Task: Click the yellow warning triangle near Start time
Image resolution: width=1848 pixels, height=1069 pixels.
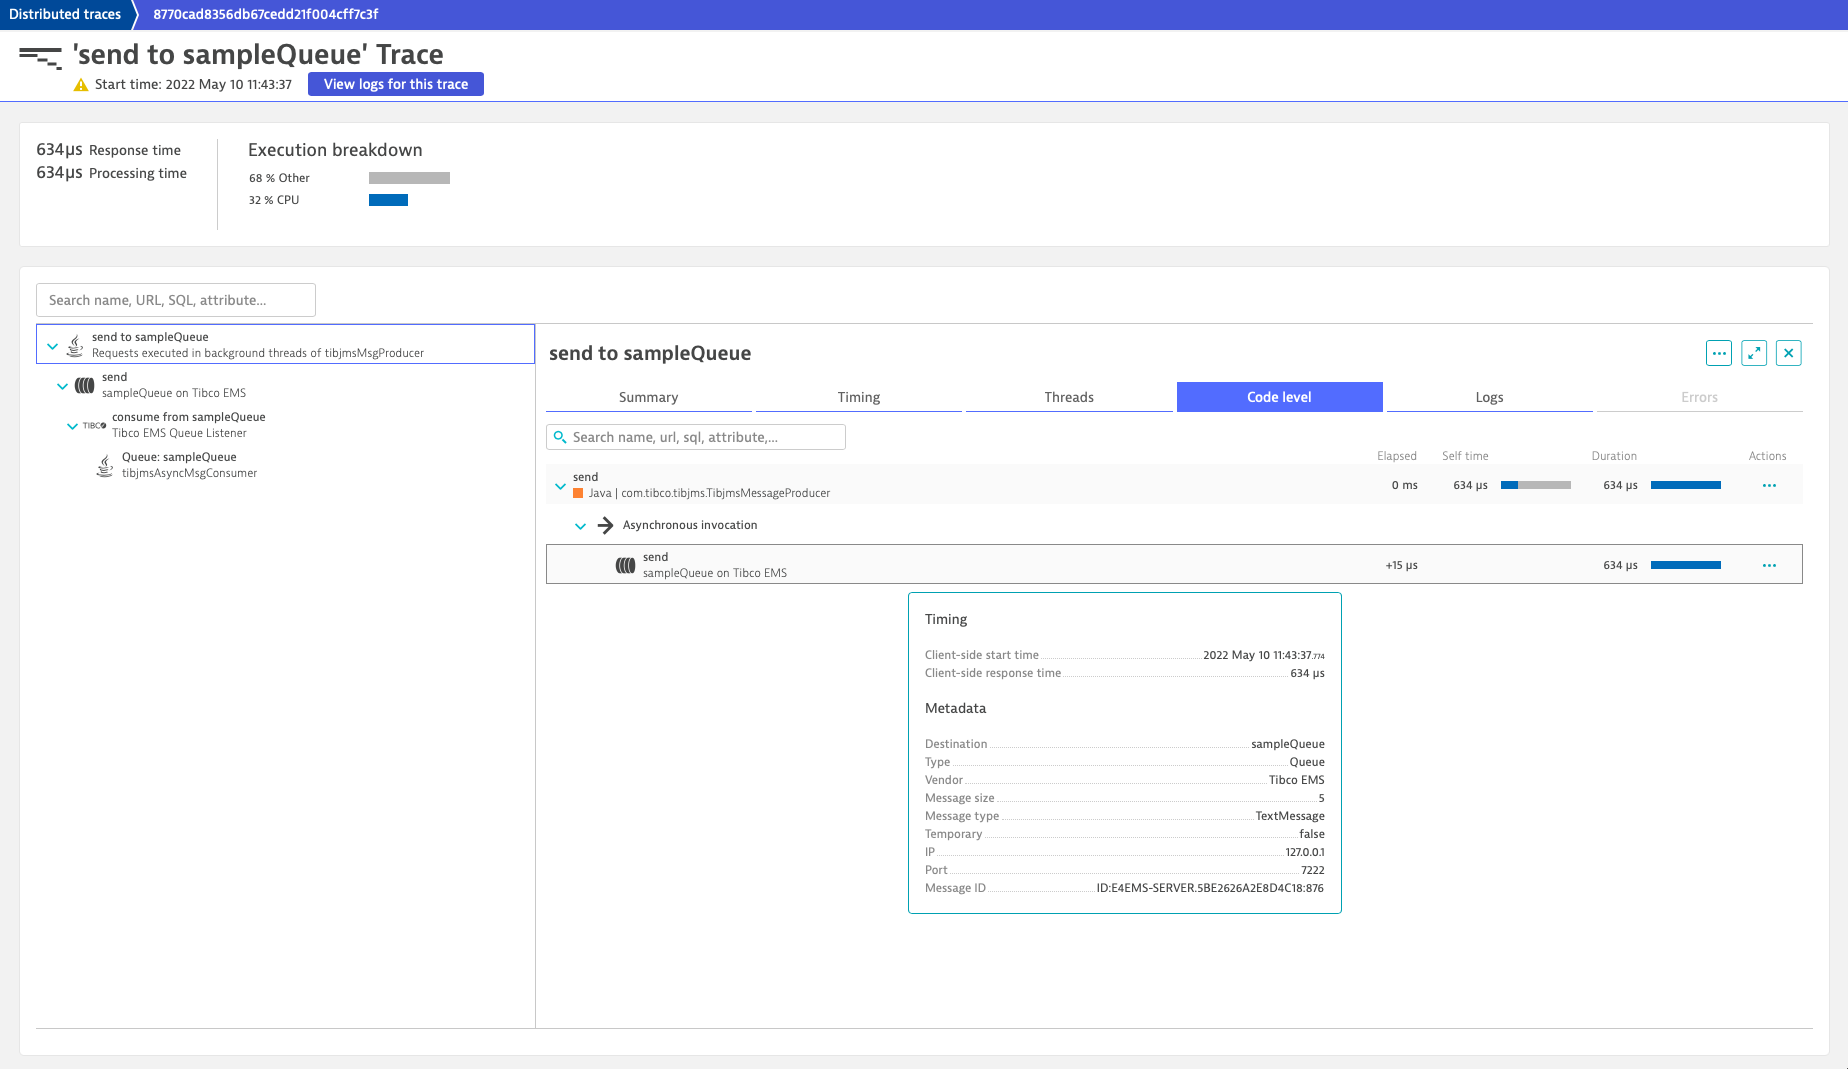Action: (x=81, y=85)
